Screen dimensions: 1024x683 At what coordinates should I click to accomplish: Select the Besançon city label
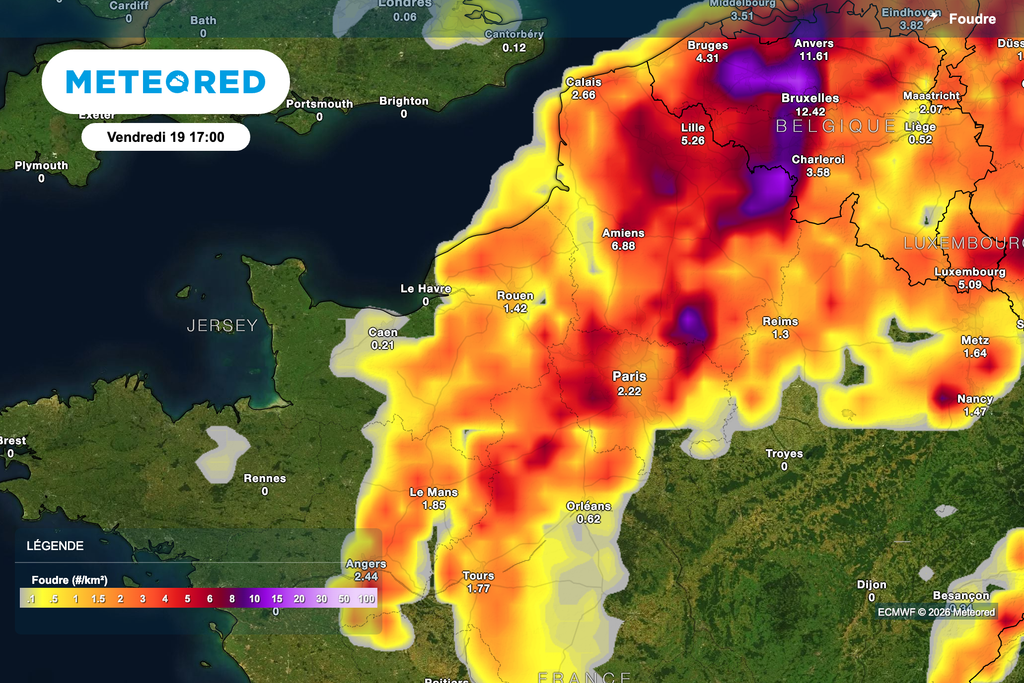[961, 596]
